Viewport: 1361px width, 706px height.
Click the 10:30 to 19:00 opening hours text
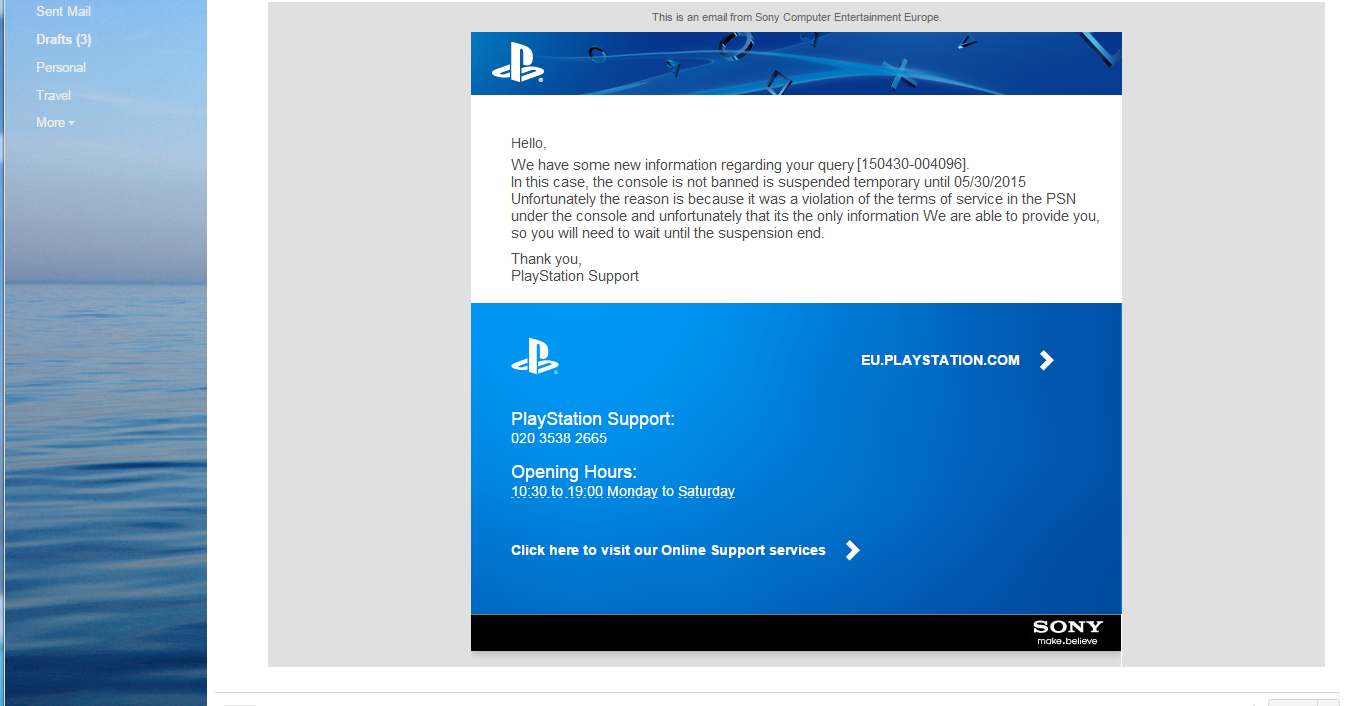click(x=557, y=491)
